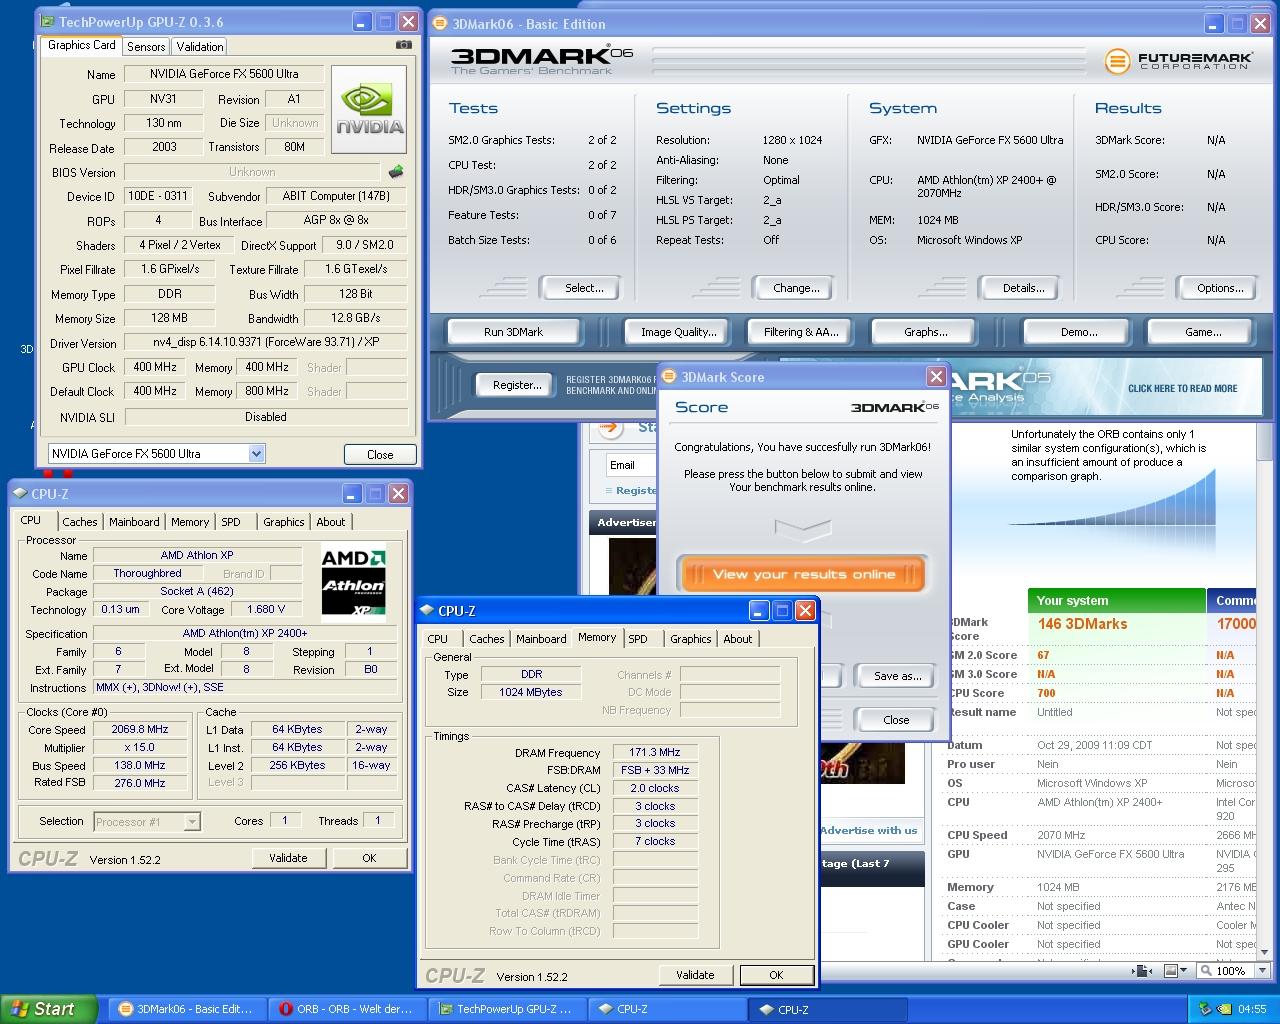The height and width of the screenshot is (1024, 1280).
Task: Open the Sensors tab in GPU-Z
Action: pos(146,47)
